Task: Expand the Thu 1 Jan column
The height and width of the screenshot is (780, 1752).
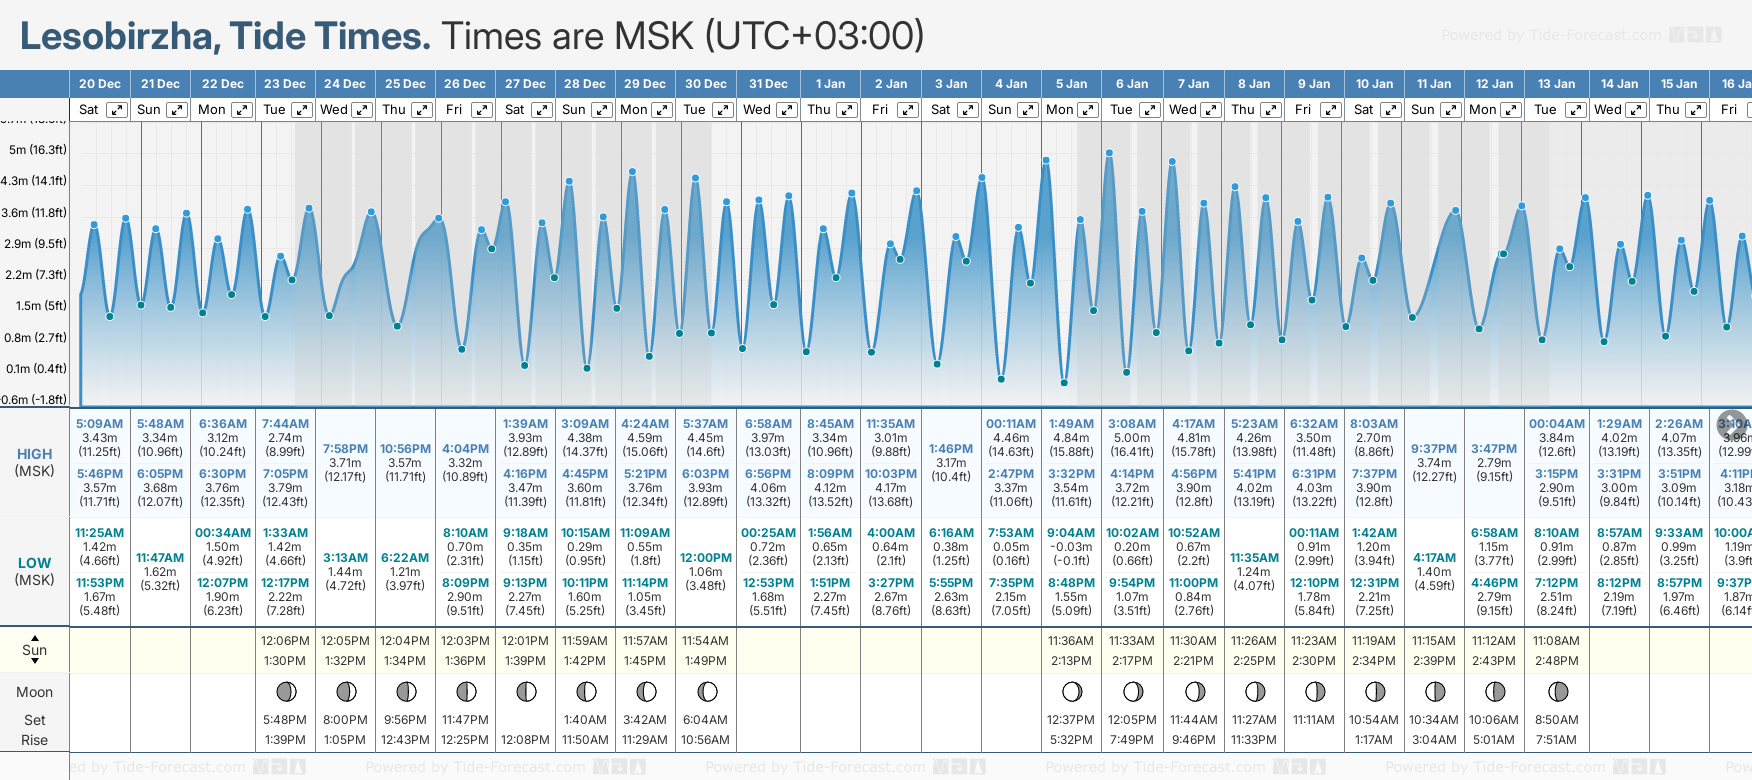Action: (847, 110)
